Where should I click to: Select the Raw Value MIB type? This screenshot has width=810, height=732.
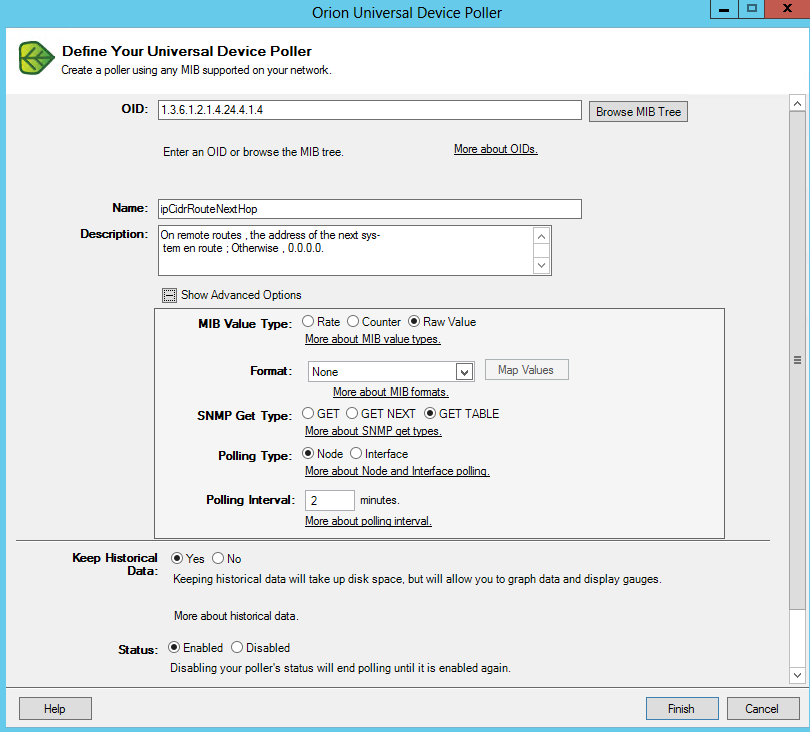(x=414, y=321)
